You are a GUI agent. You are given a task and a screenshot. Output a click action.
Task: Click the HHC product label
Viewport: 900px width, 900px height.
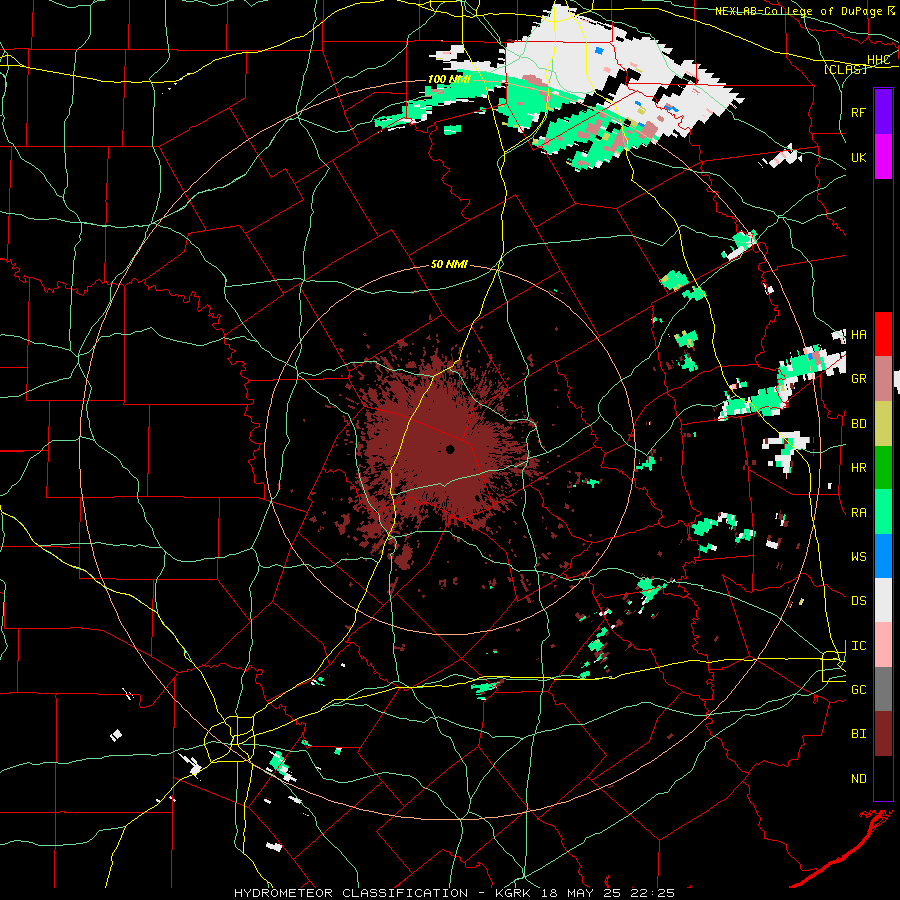pyautogui.click(x=878, y=60)
